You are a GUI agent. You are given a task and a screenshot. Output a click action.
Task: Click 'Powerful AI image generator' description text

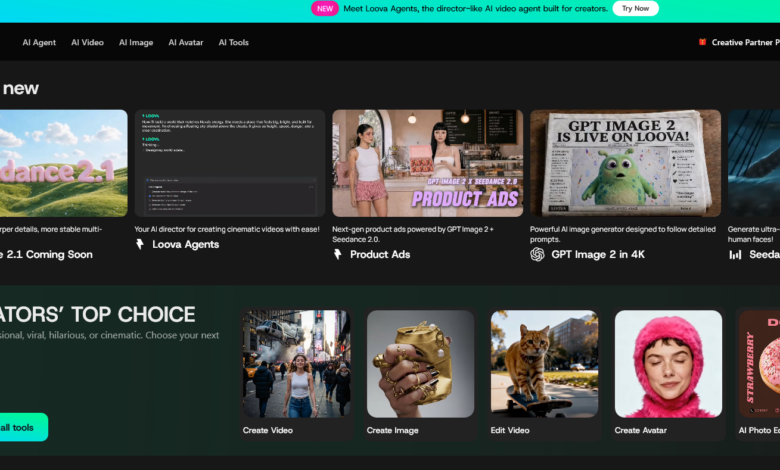tap(623, 234)
